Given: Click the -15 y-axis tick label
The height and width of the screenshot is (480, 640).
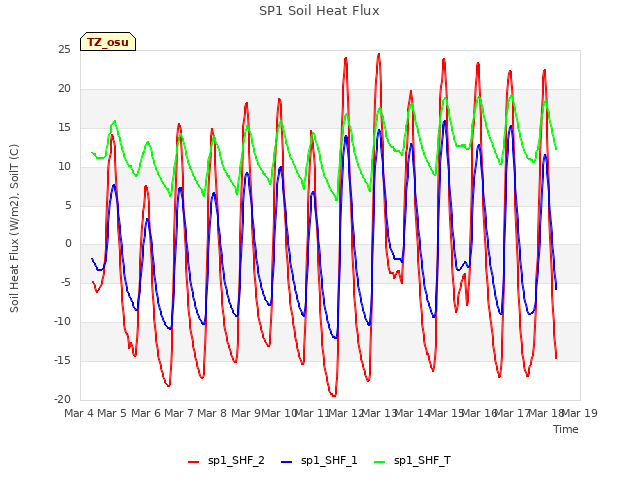Looking at the screenshot, I should coord(62,360).
